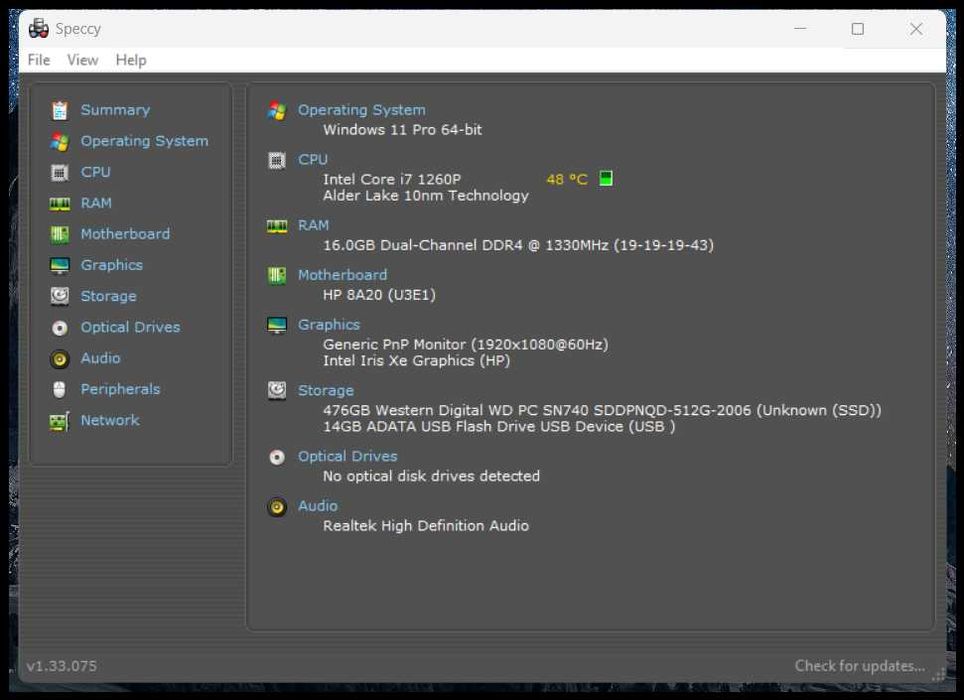Viewport: 964px width, 700px height.
Task: Click the Network card icon in sidebar
Action: [60, 422]
